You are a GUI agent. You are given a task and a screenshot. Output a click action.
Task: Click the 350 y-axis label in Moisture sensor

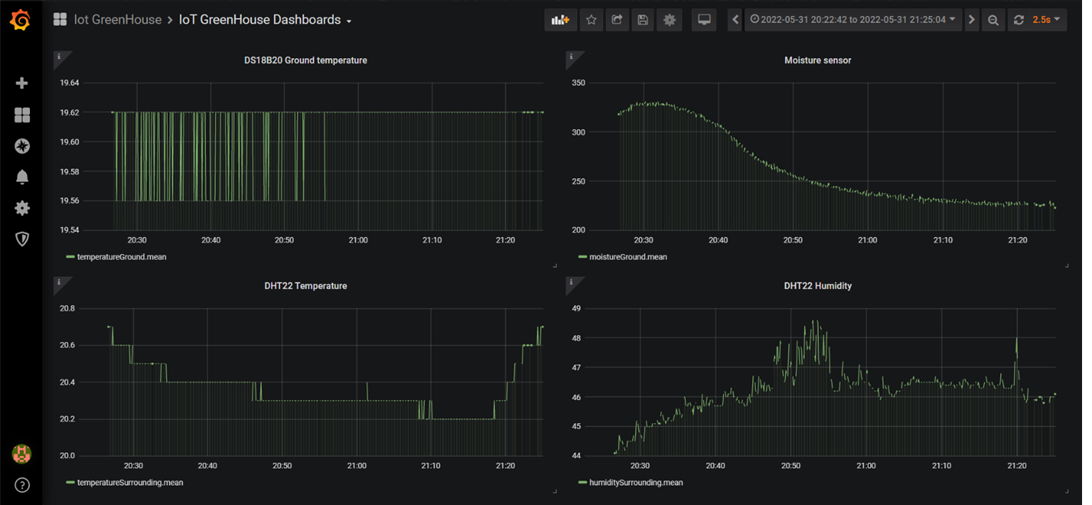click(579, 84)
